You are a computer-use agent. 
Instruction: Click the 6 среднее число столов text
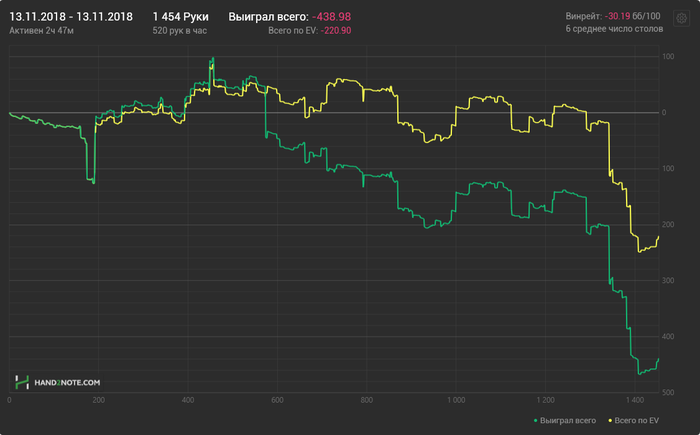[614, 29]
